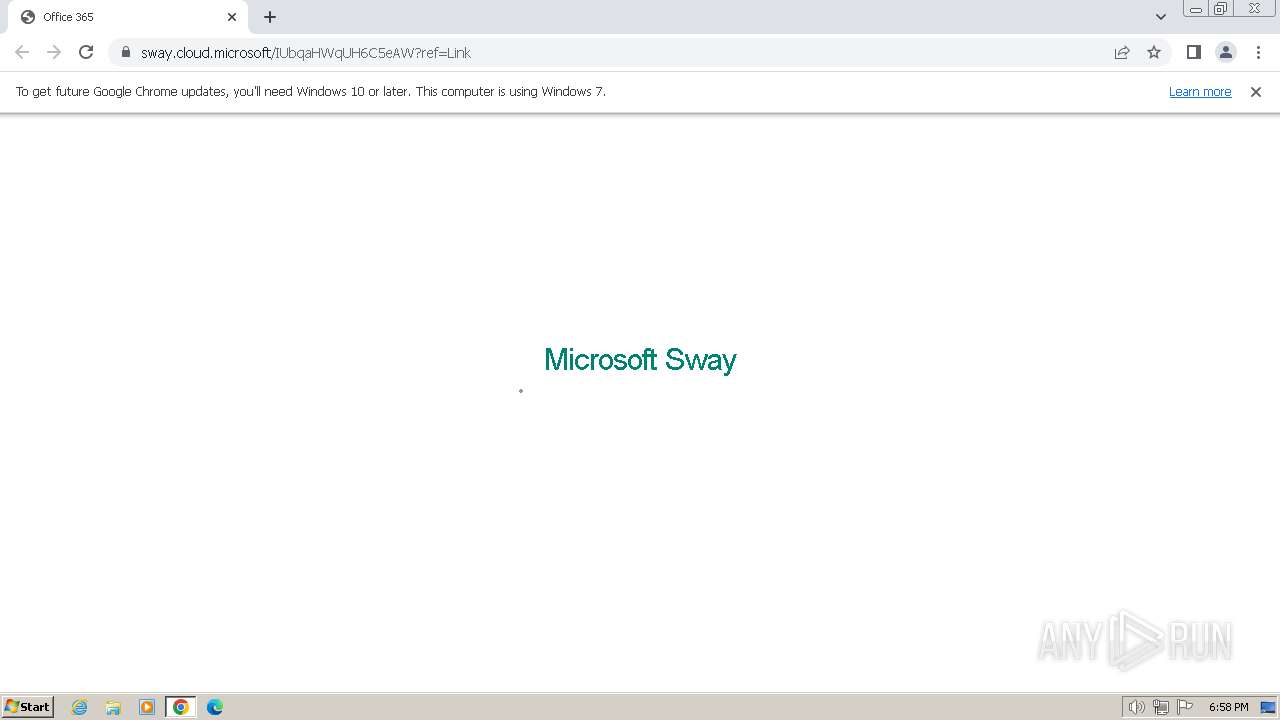Read the Chrome Windows 7 update notice text
This screenshot has width=1280, height=720.
point(311,91)
